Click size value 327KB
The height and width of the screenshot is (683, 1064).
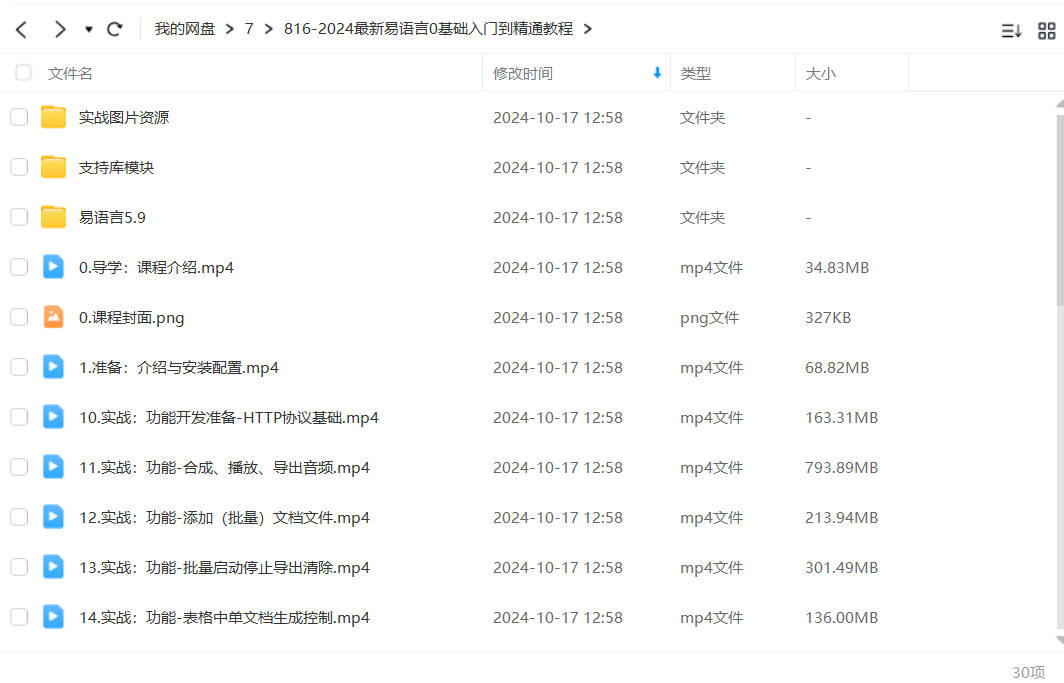click(x=828, y=317)
